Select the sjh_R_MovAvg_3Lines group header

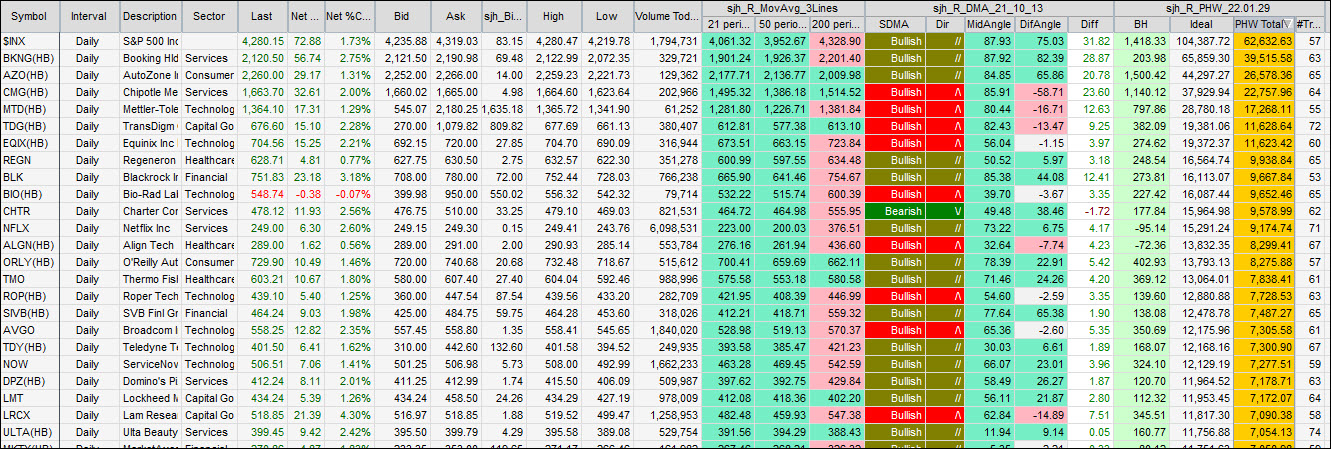[x=782, y=9]
